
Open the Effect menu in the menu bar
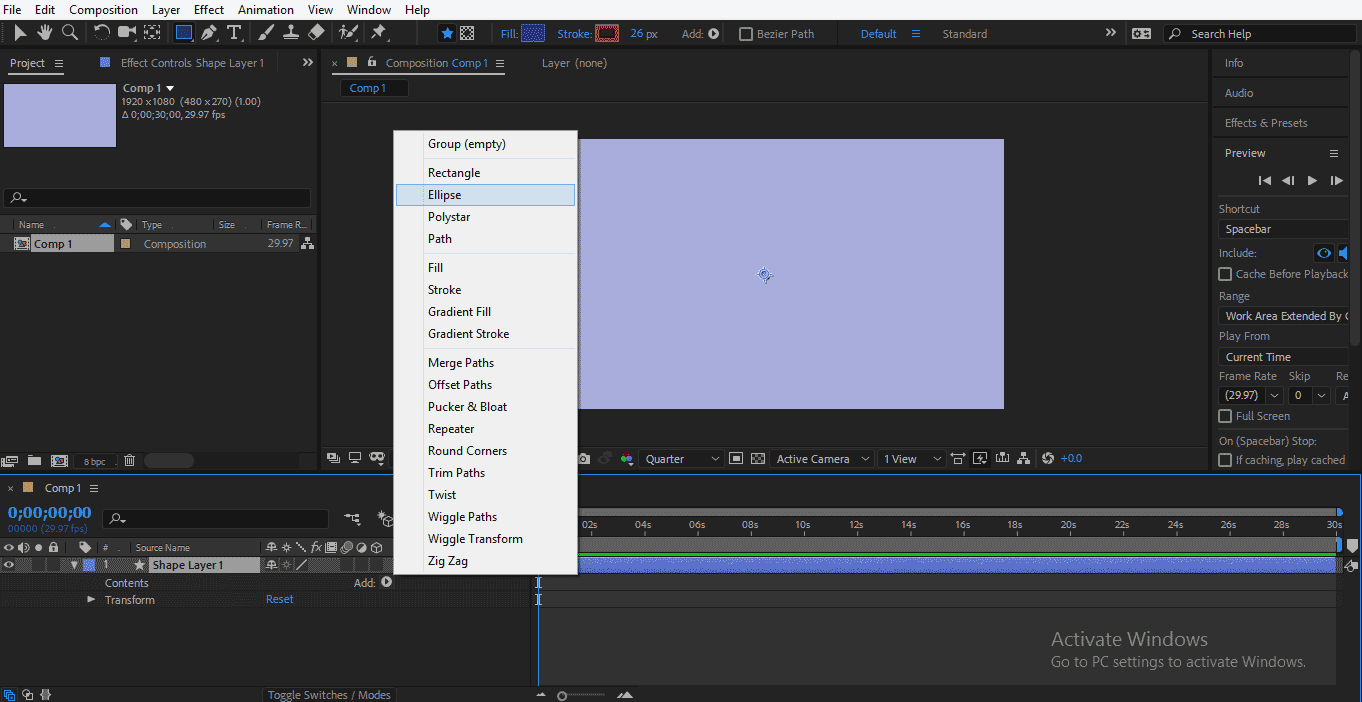208,9
